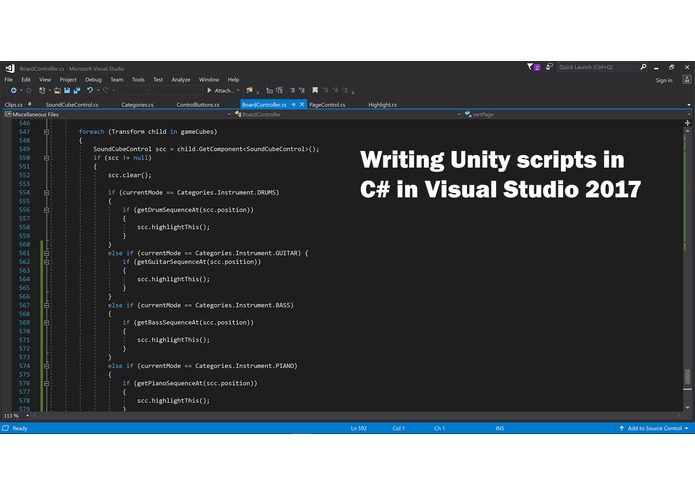Screen dimensions: 695x494
Task: Open the Tools menu
Action: pyautogui.click(x=138, y=80)
